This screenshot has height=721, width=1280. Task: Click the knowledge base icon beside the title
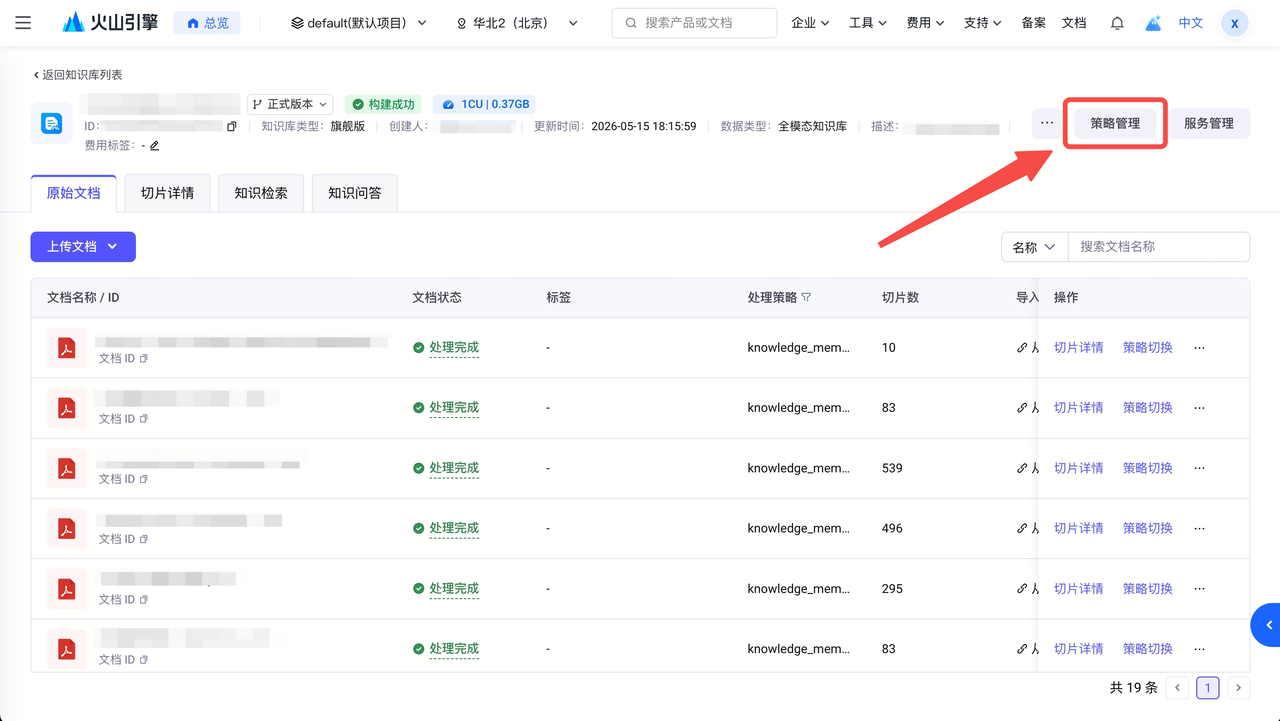(51, 123)
